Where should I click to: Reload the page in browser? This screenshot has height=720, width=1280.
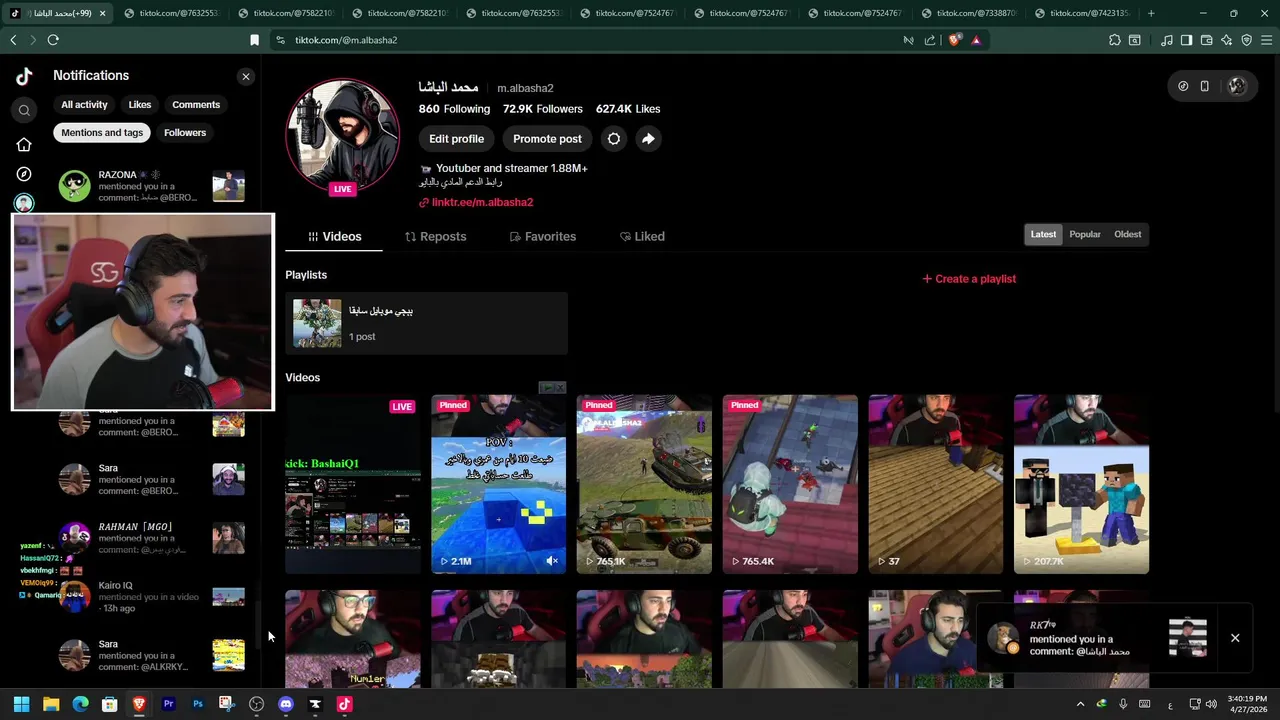tap(53, 40)
